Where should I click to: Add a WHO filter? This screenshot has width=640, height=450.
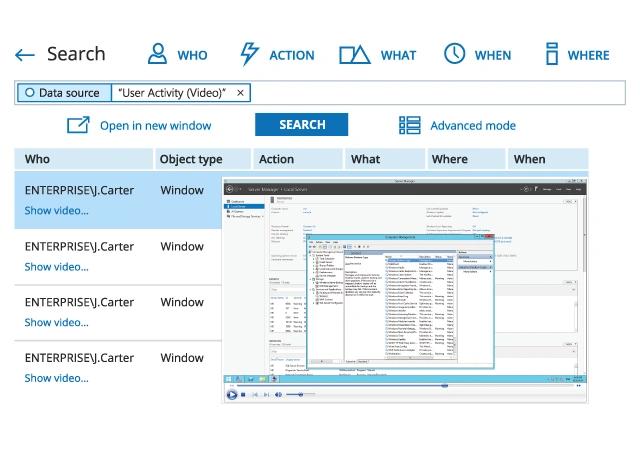tap(178, 54)
